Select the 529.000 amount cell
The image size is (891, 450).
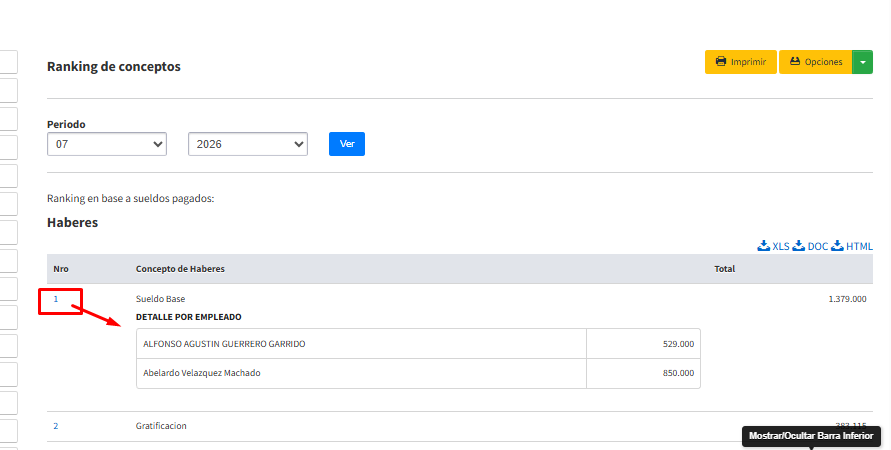coord(643,344)
